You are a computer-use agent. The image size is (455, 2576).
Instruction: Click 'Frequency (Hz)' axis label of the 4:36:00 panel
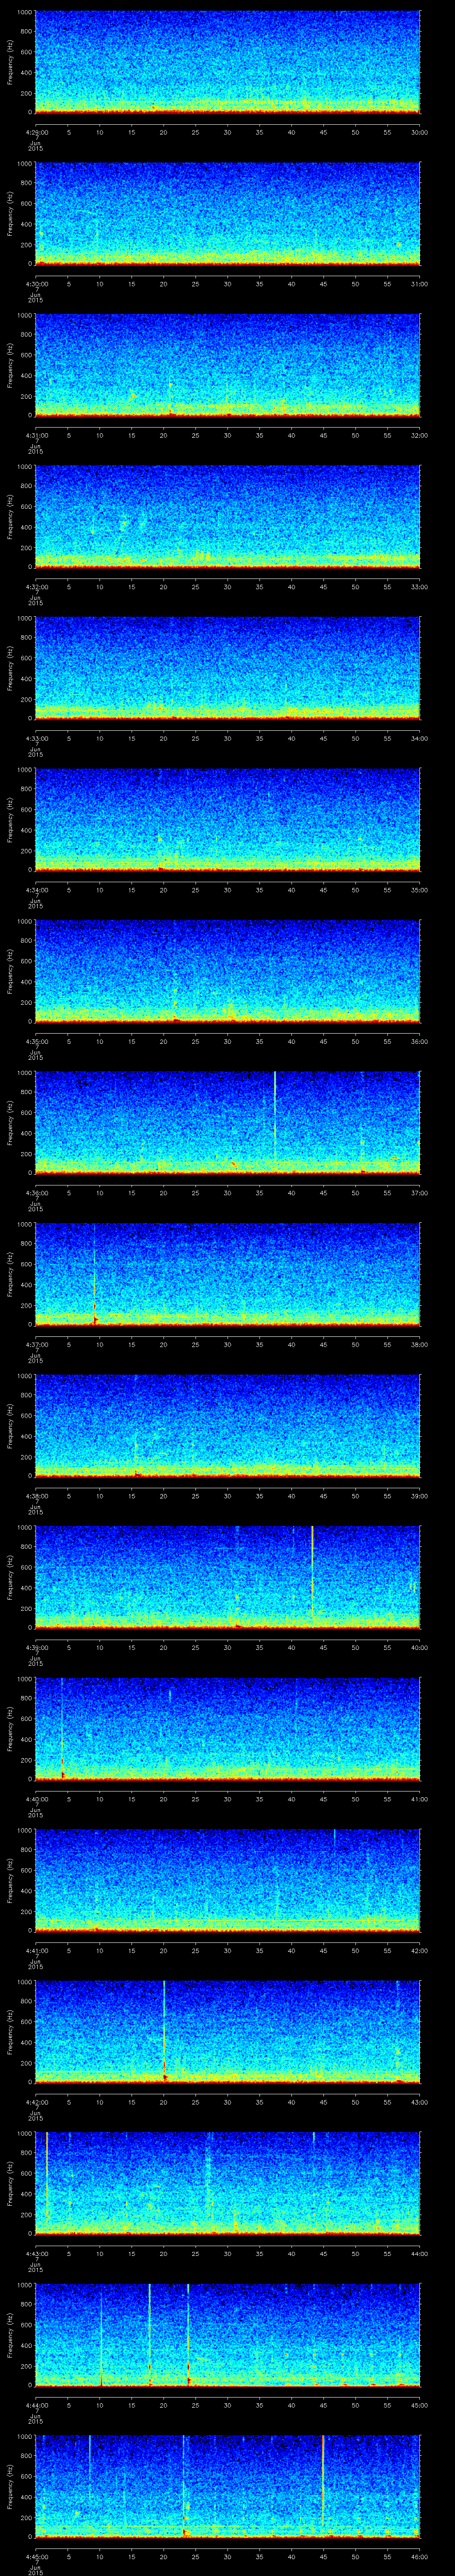point(10,1122)
